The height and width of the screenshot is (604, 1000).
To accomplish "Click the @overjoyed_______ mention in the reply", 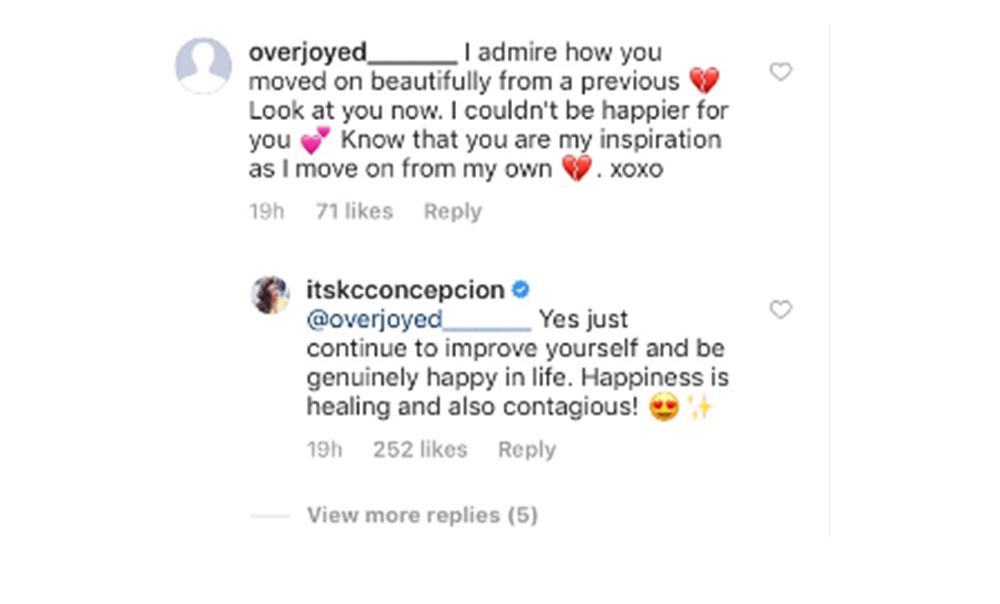I will click(418, 321).
